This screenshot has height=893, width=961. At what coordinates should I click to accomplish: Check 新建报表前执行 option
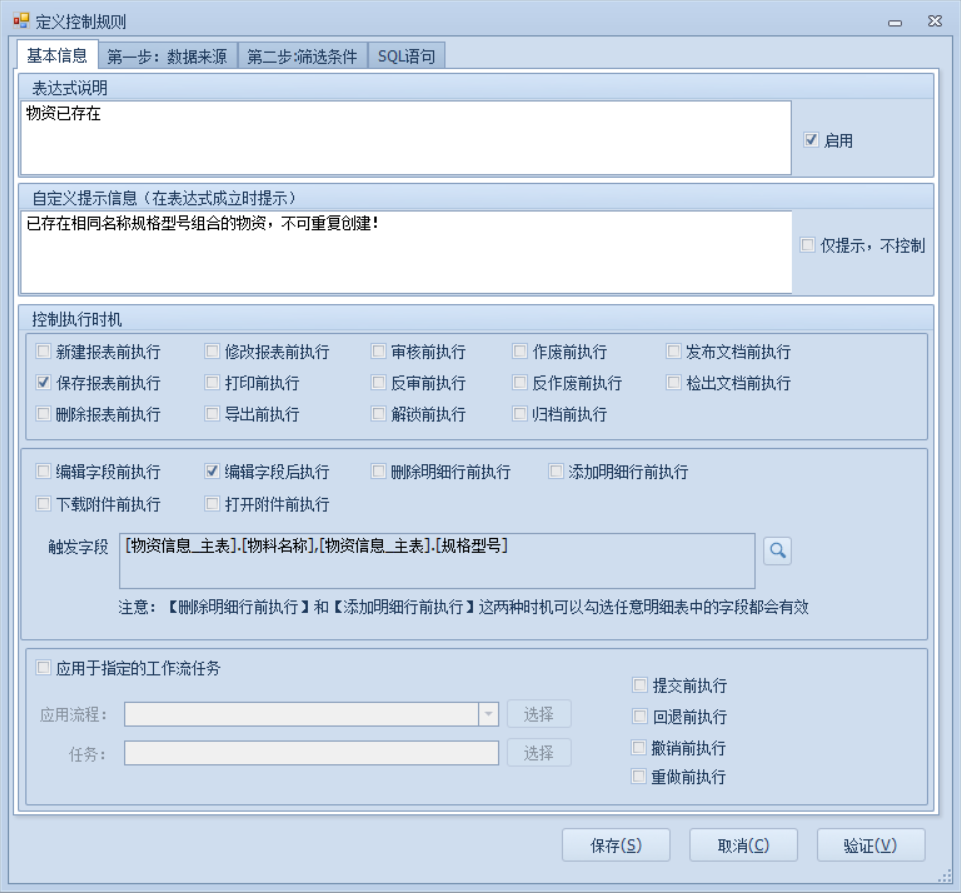[x=44, y=351]
